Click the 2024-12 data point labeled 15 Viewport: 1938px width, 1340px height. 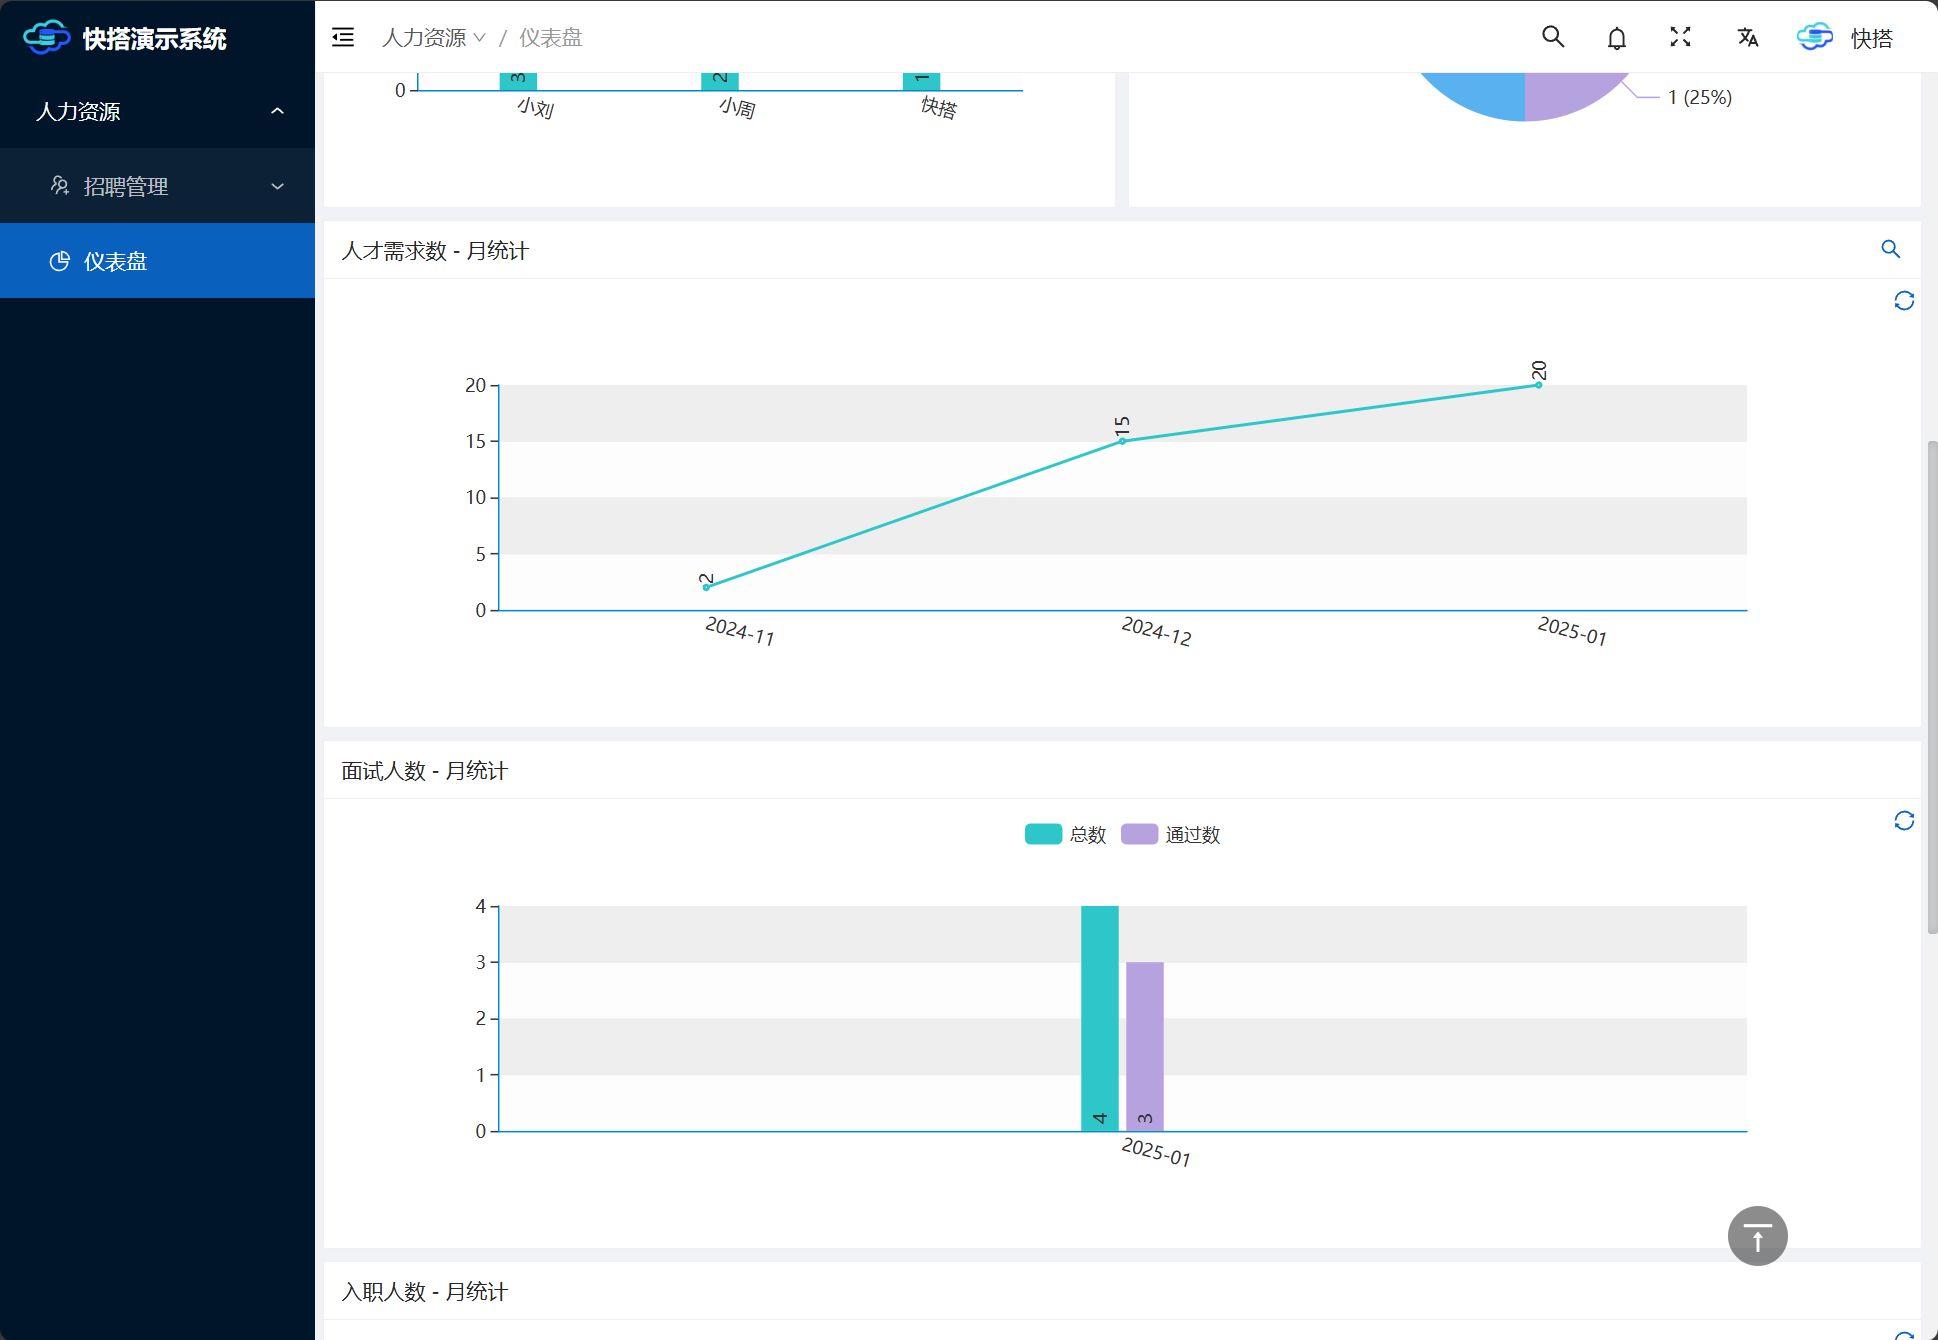[1122, 441]
